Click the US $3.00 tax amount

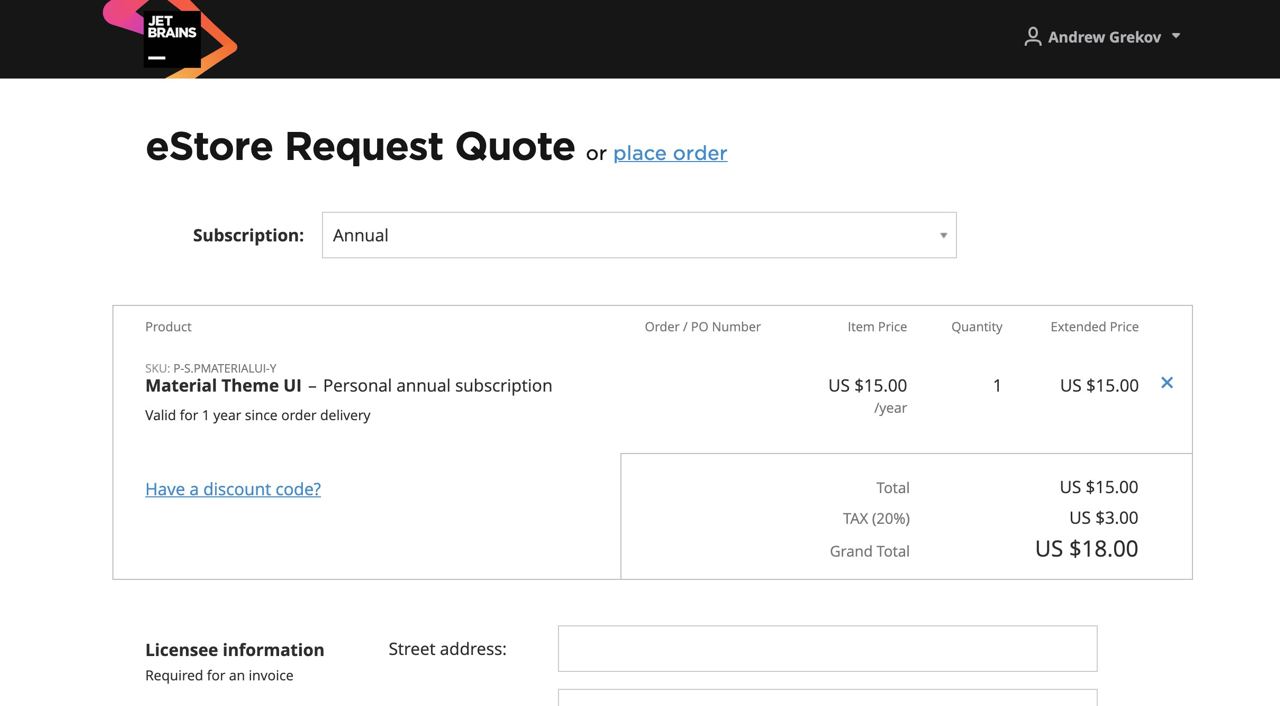[1104, 518]
